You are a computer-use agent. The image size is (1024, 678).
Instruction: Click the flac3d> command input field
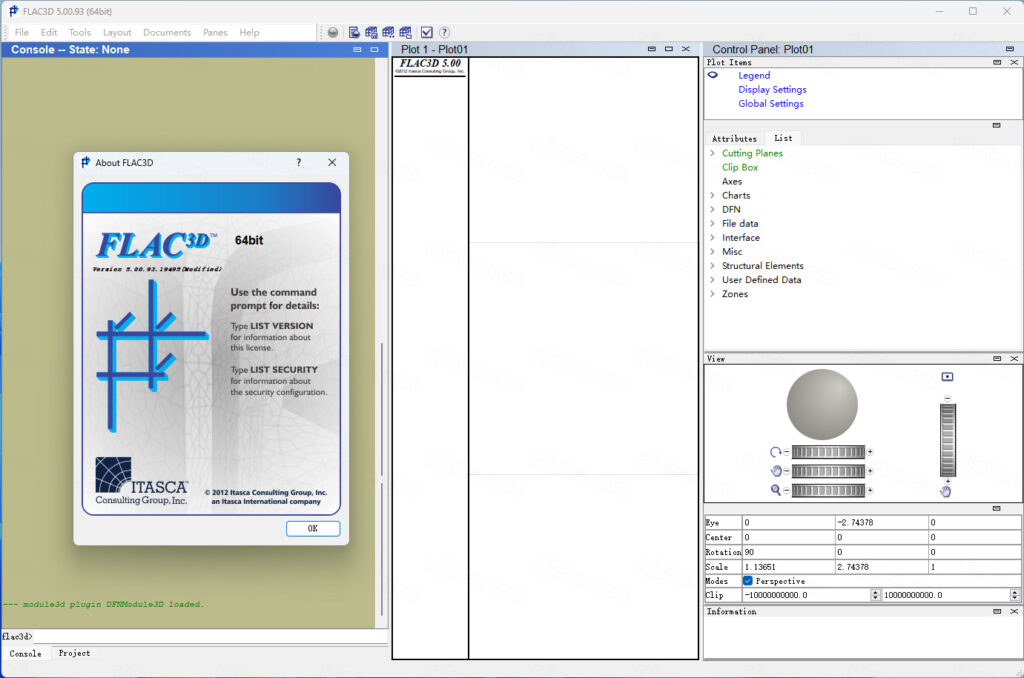pos(209,636)
